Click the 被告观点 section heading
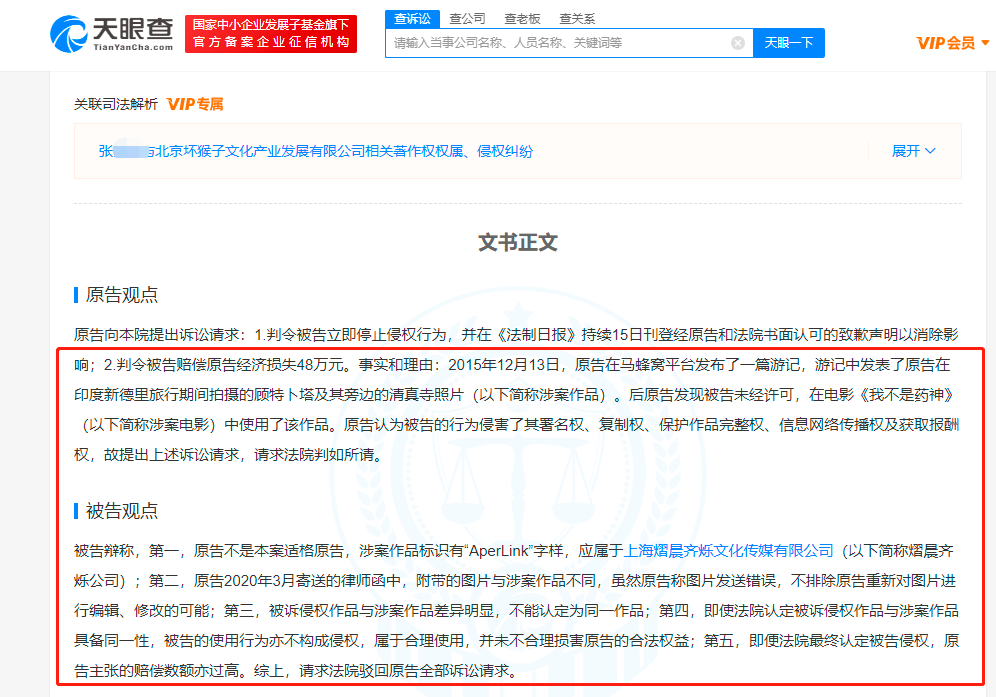 coord(121,511)
